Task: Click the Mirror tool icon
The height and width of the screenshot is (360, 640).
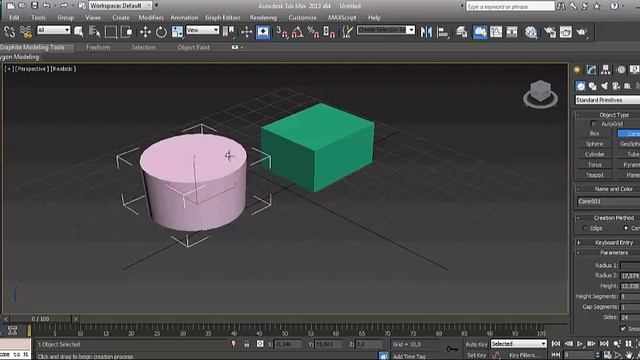Action: 426,32
